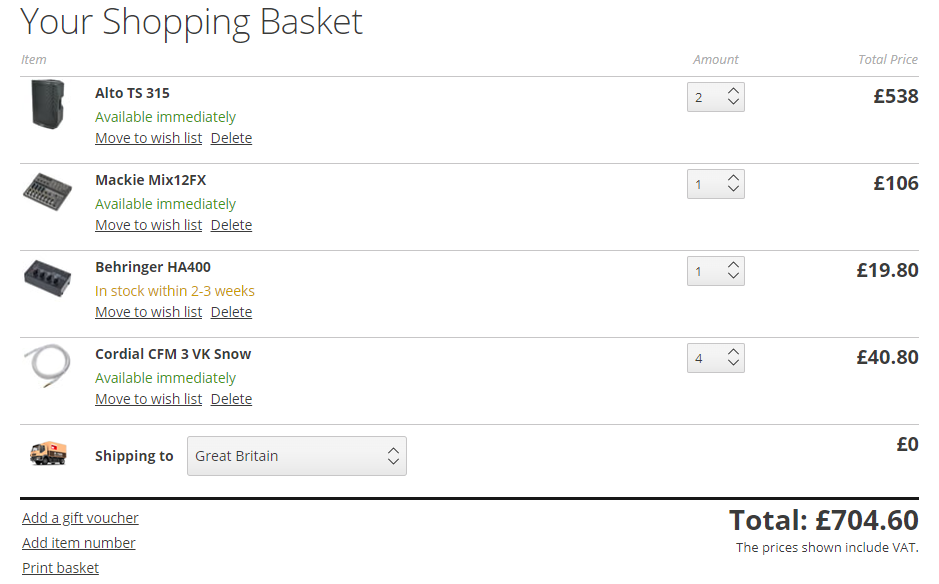Delete the Mackie Mix12FX item

pyautogui.click(x=231, y=225)
